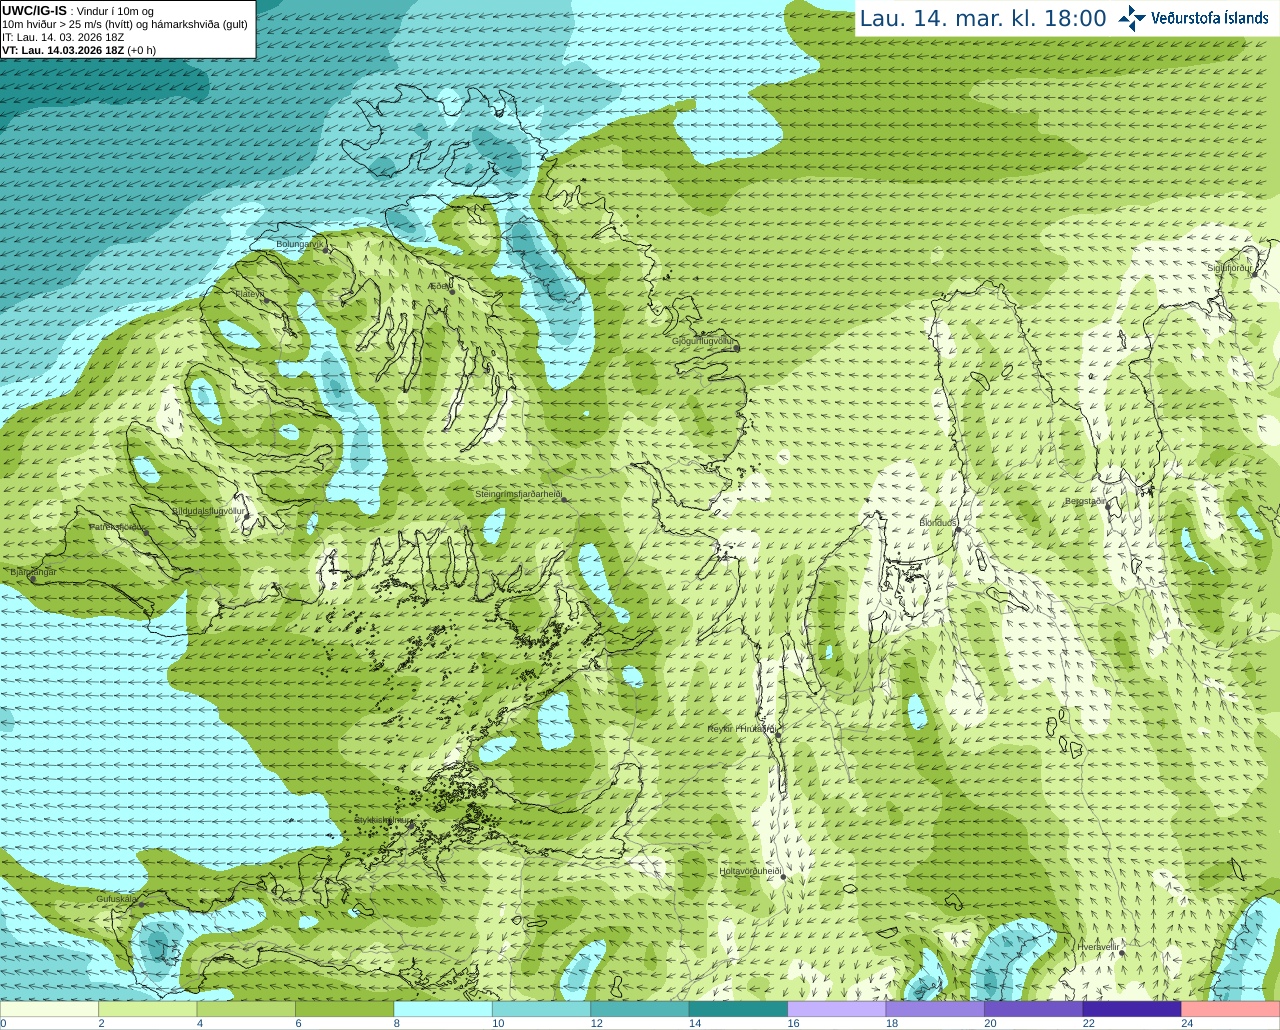Click the Veðurstofa Íslands logo
The image size is (1280, 1030).
(x=1194, y=18)
